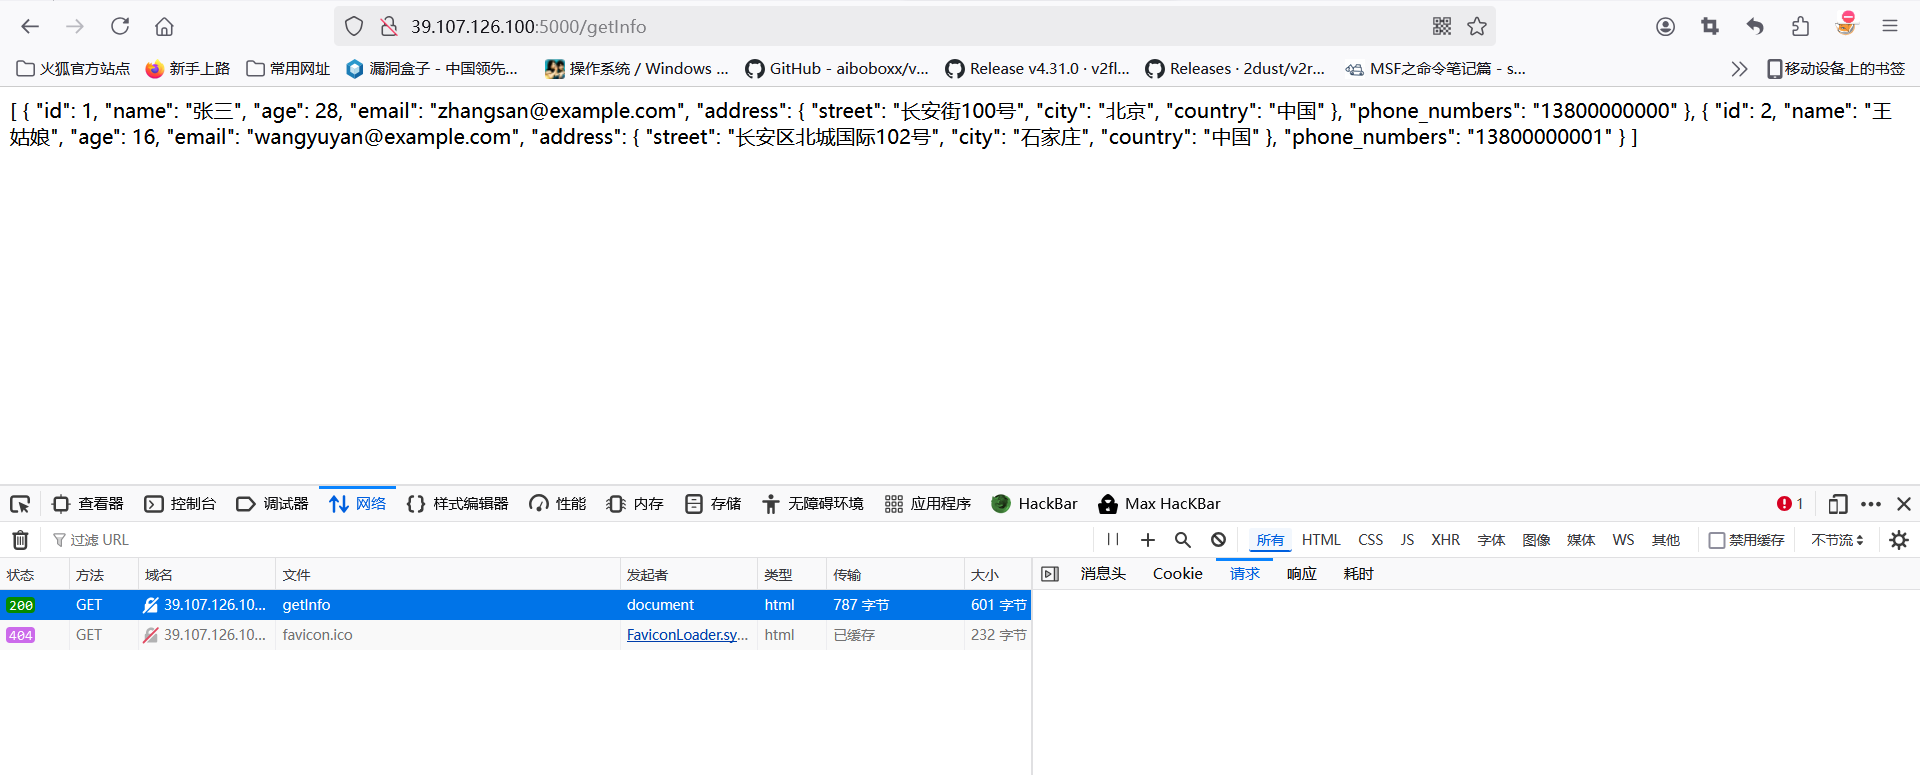This screenshot has height=775, width=1920.
Task: Filter requests by 字体 fonts
Action: (x=1492, y=540)
